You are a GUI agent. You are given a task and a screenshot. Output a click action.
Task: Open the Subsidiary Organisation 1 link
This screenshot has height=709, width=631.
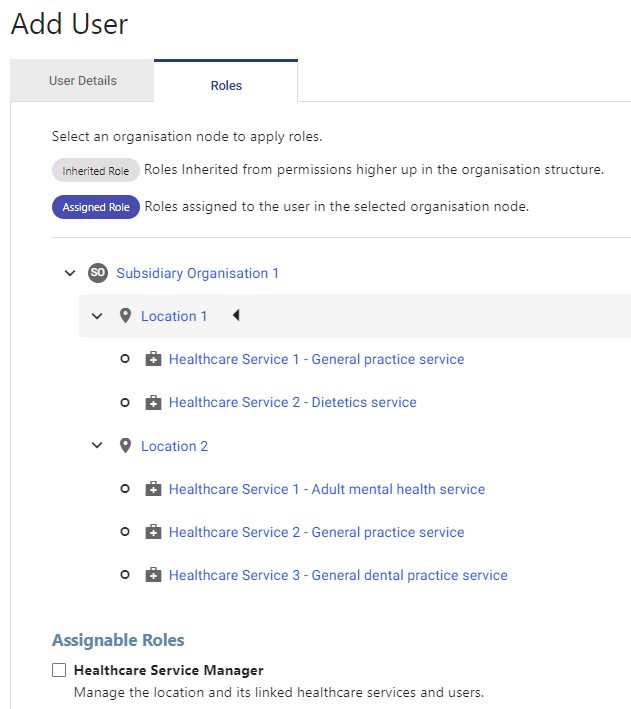pos(197,273)
